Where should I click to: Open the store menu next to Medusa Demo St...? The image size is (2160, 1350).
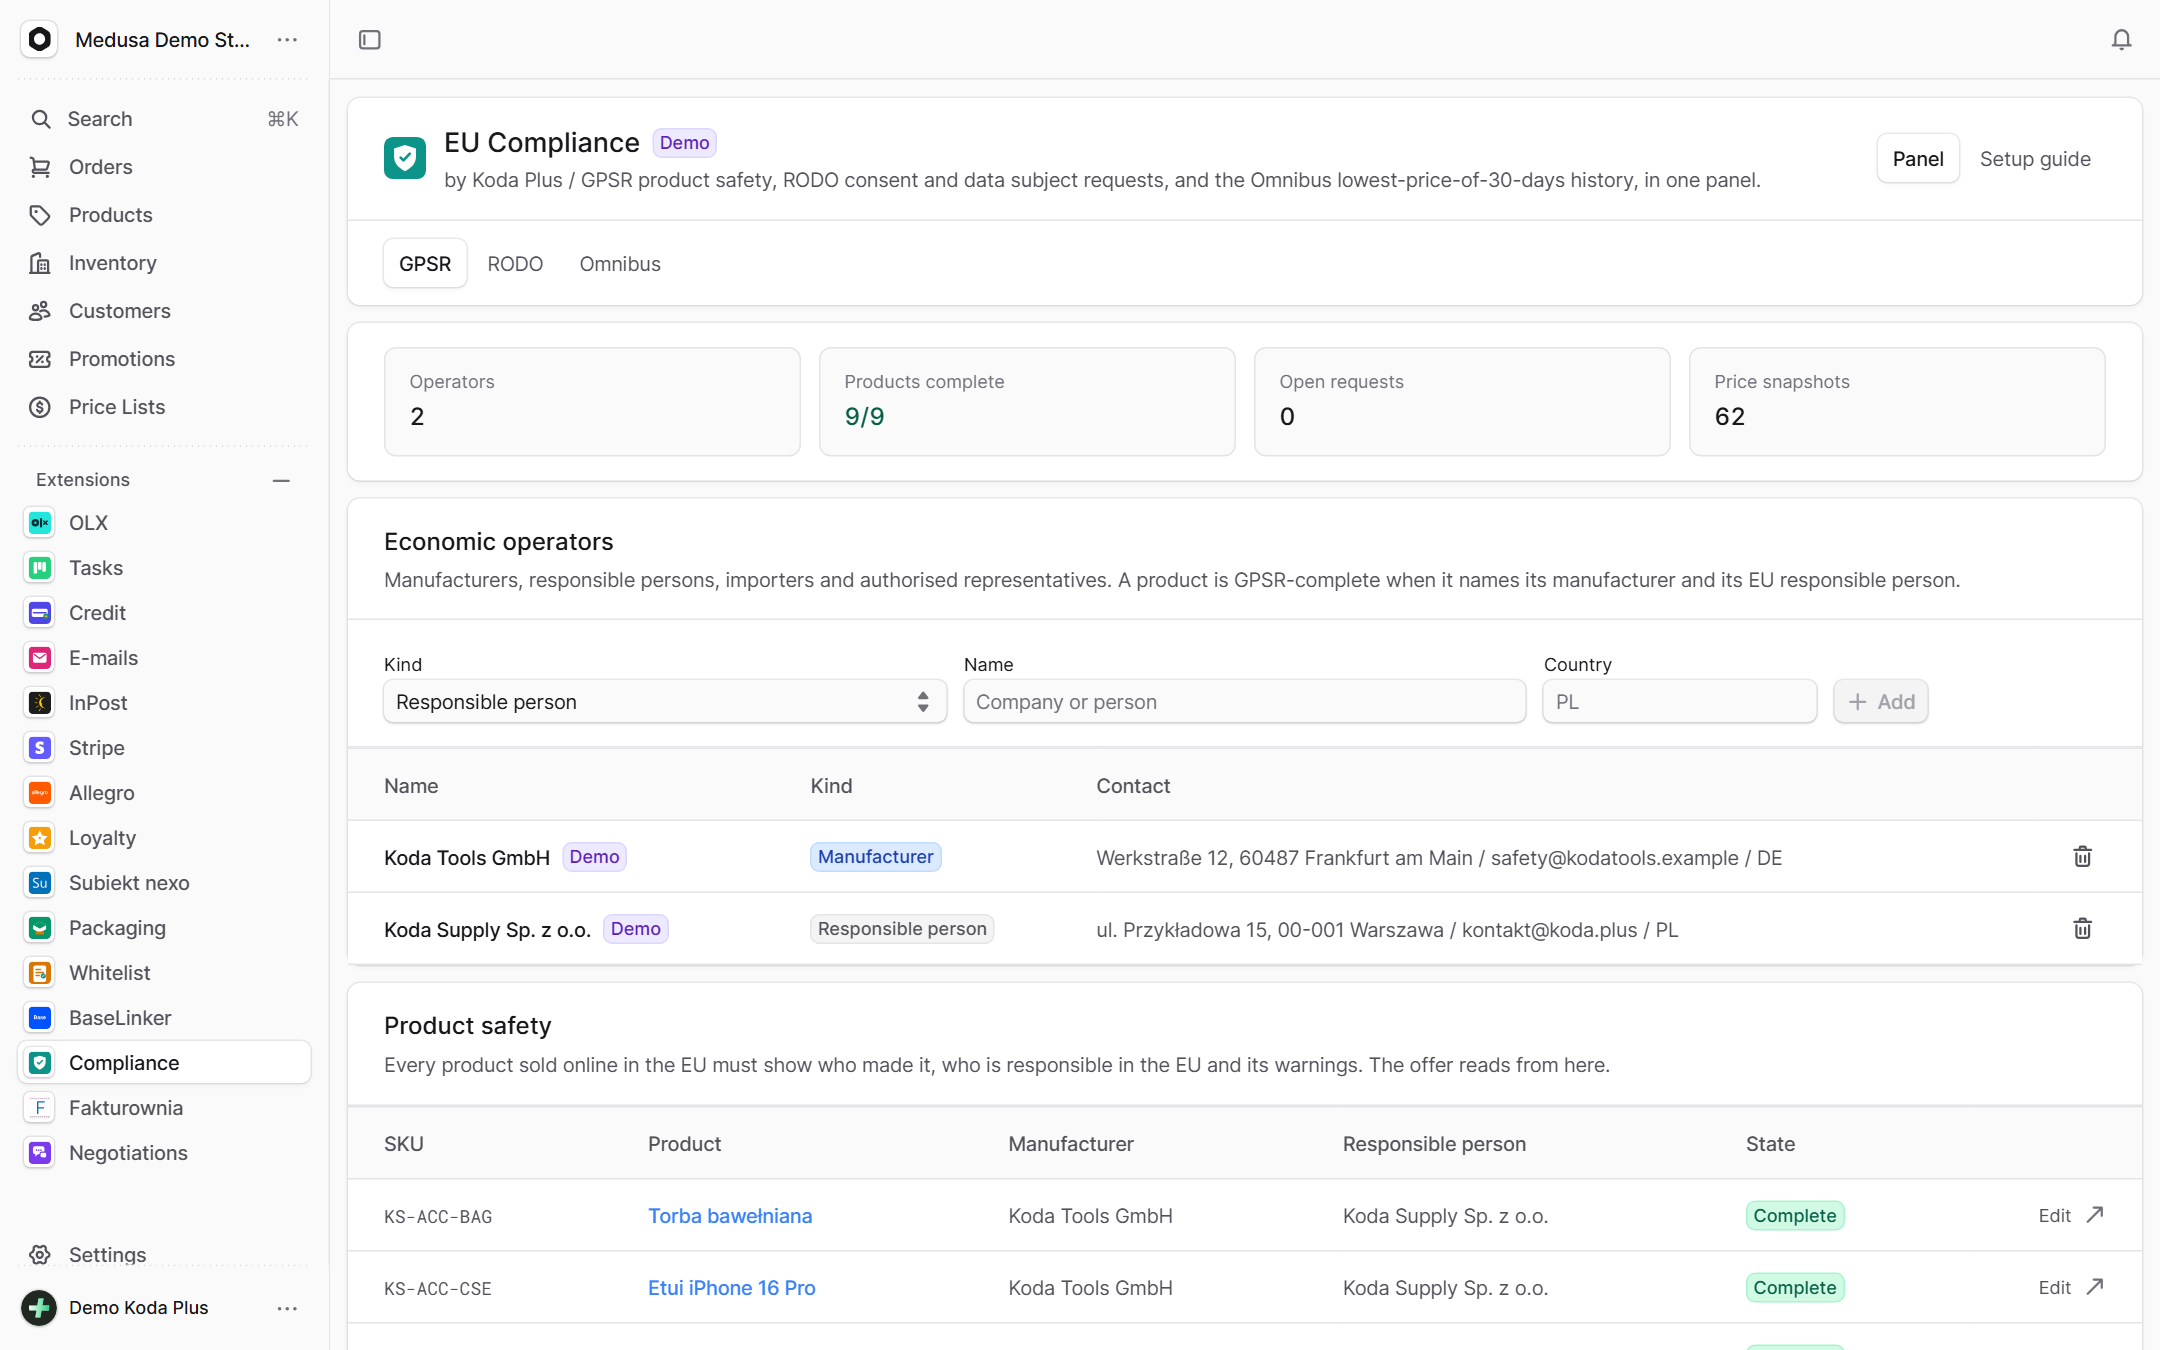(x=287, y=40)
